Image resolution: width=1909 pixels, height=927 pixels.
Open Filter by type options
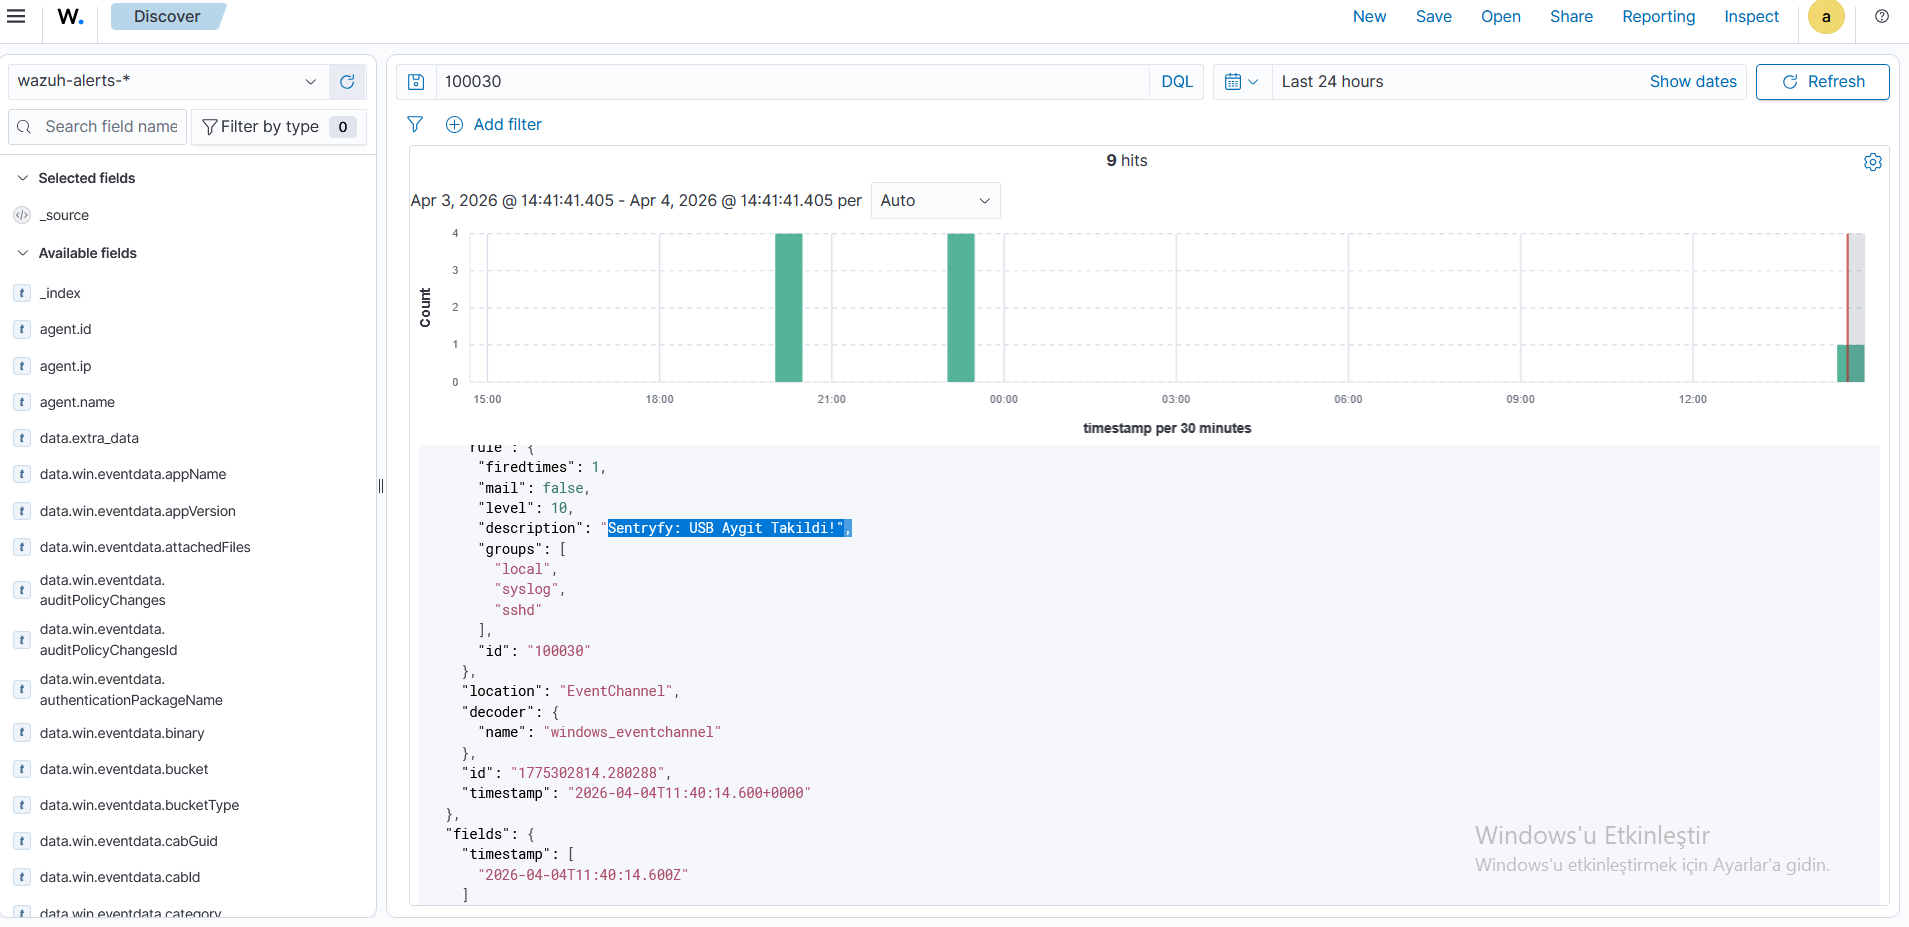[278, 127]
